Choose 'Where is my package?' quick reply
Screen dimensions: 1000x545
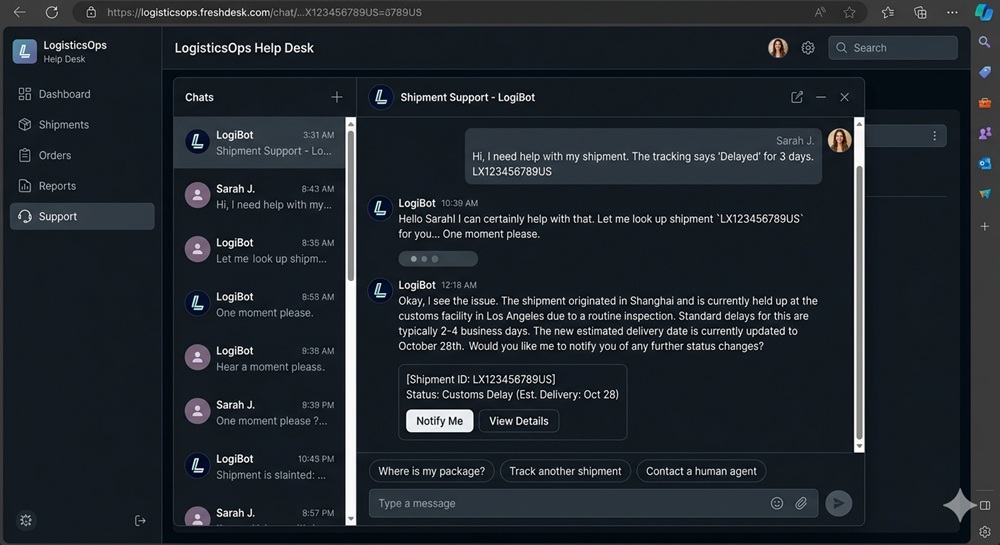431,471
